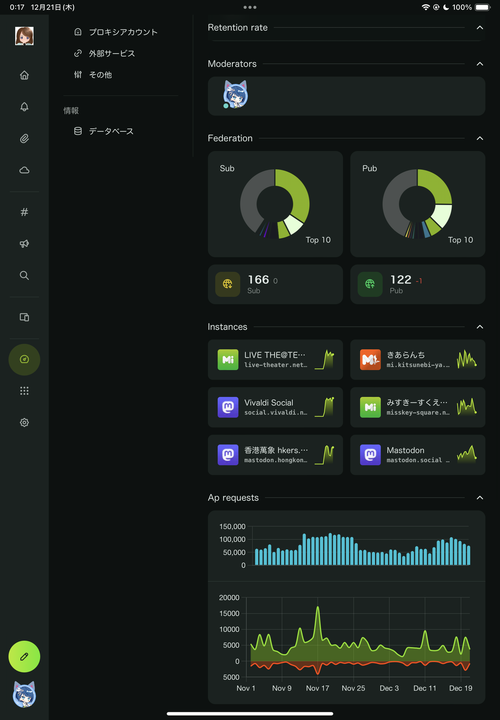The image size is (500, 720).
Task: Click the Pub donut chart
Action: [x=417, y=204]
